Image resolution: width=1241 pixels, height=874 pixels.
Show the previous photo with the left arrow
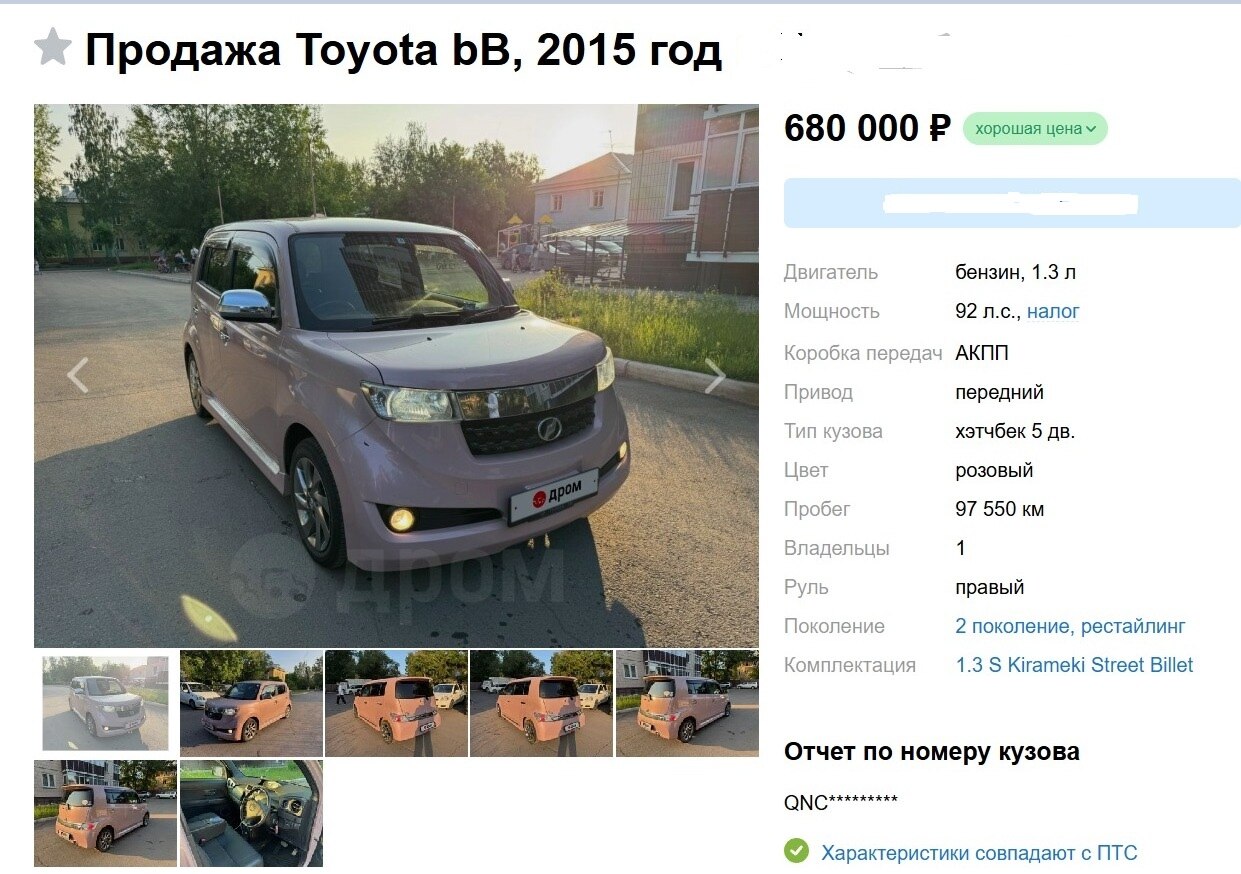point(78,375)
